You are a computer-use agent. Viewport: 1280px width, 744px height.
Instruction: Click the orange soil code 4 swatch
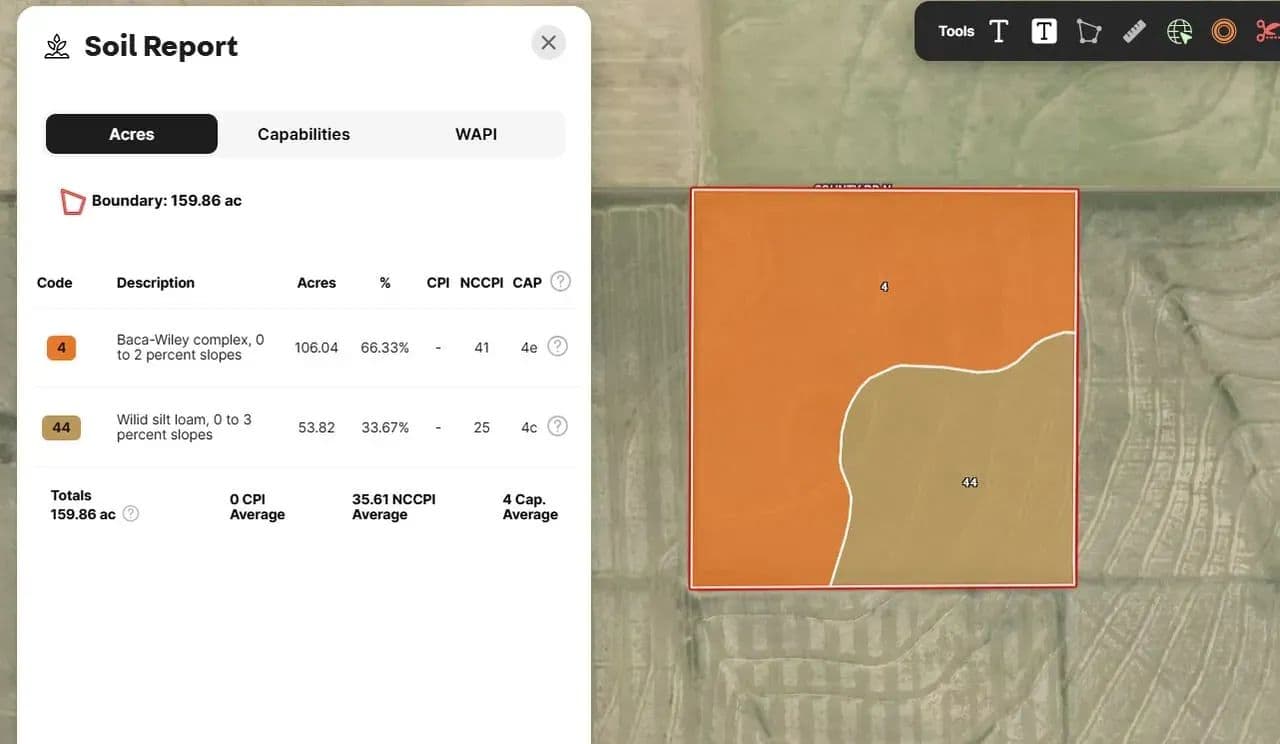pyautogui.click(x=61, y=348)
